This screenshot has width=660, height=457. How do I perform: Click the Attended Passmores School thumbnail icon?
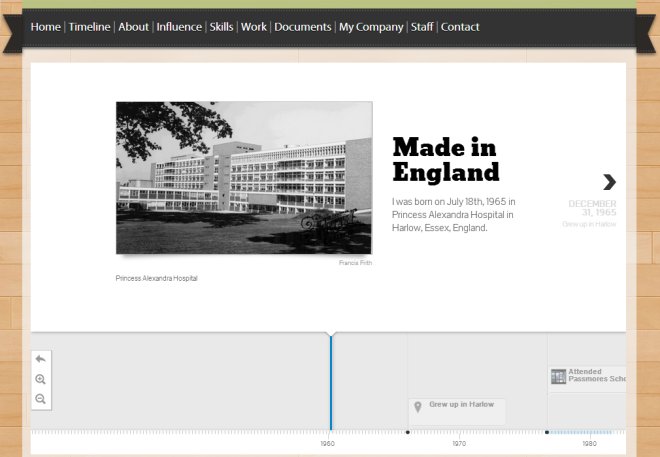(x=558, y=376)
